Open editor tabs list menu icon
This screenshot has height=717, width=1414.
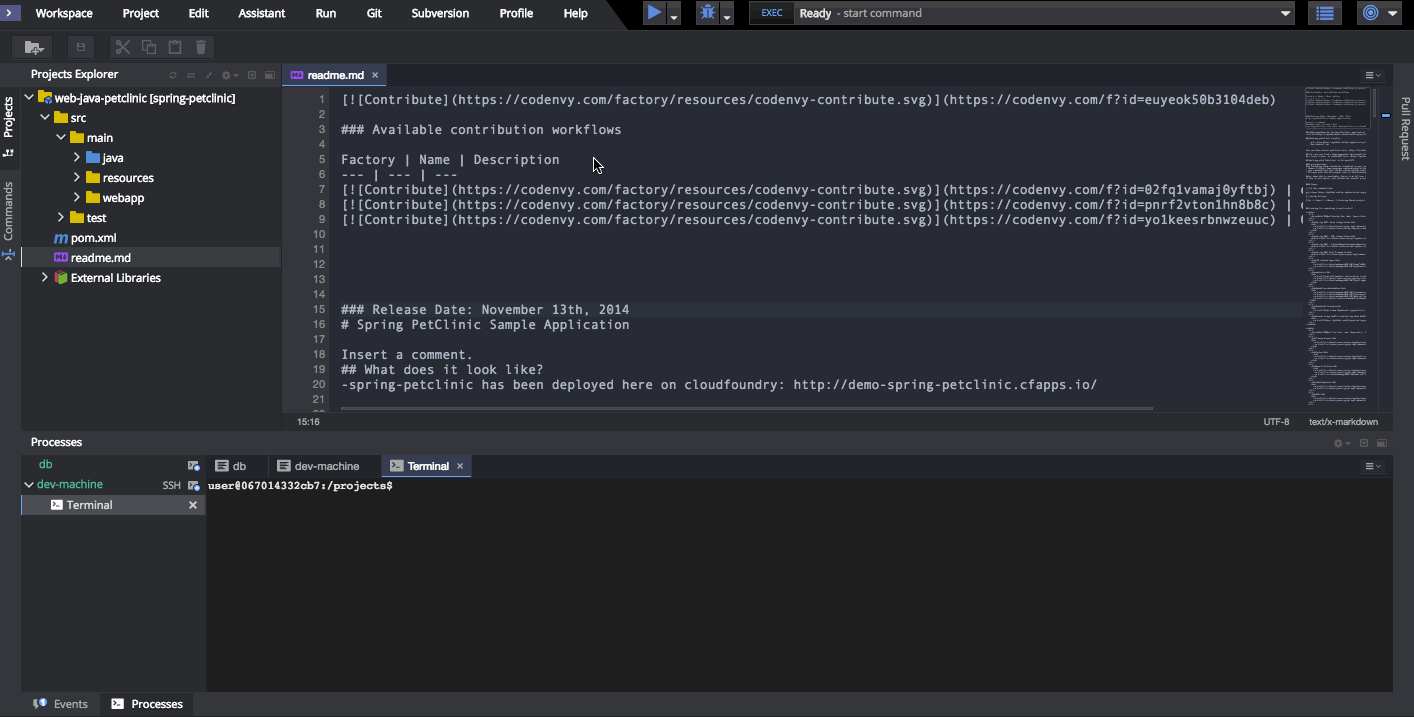(1373, 75)
